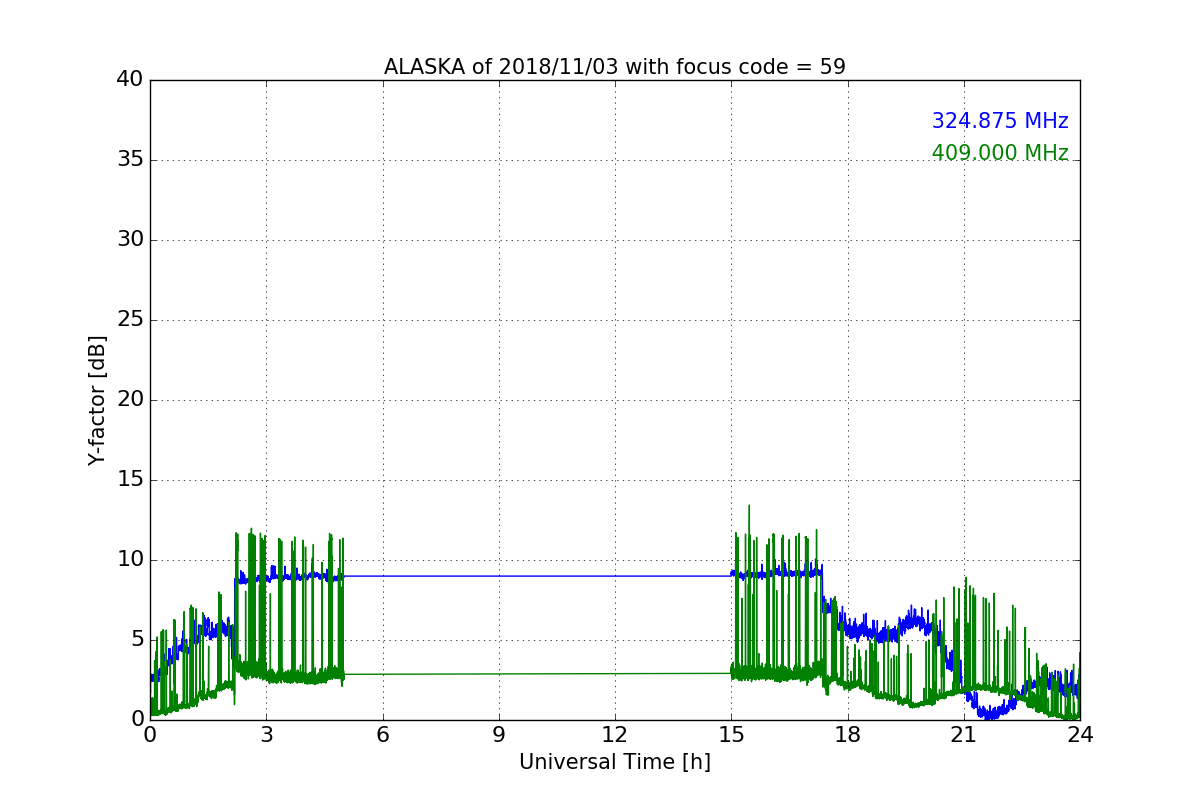Screen dimensions: 1200x800
Task: Click the flat blue line near 9 dB
Action: pos(538,576)
